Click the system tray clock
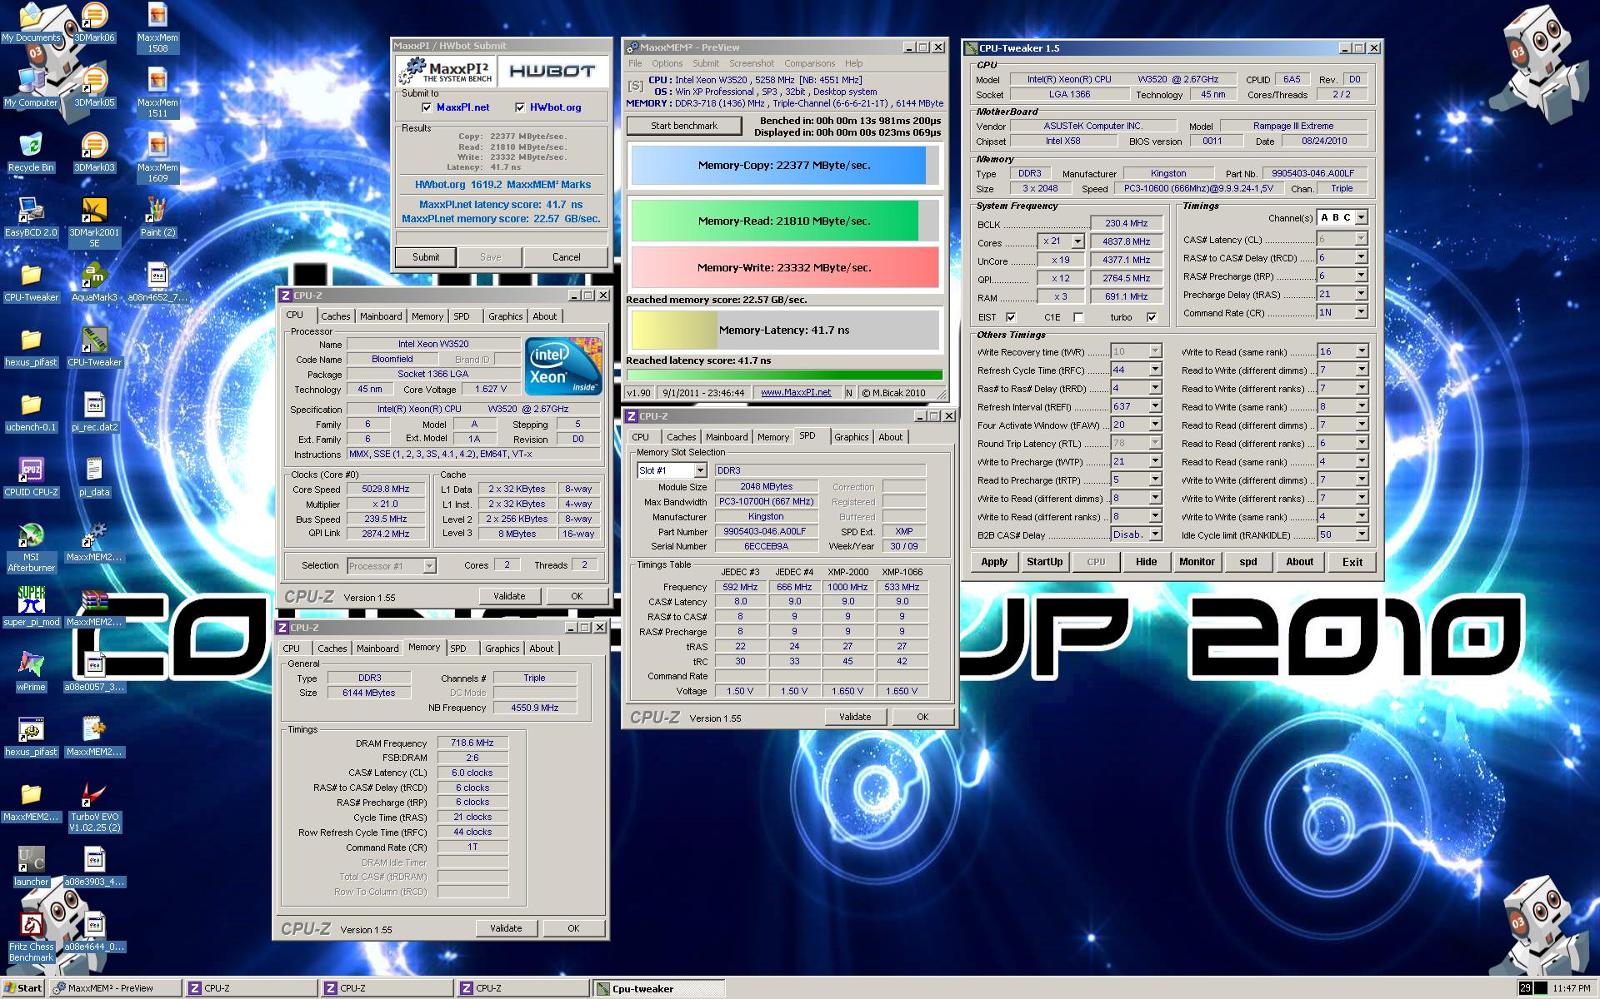The height and width of the screenshot is (999, 1600). coord(1570,988)
